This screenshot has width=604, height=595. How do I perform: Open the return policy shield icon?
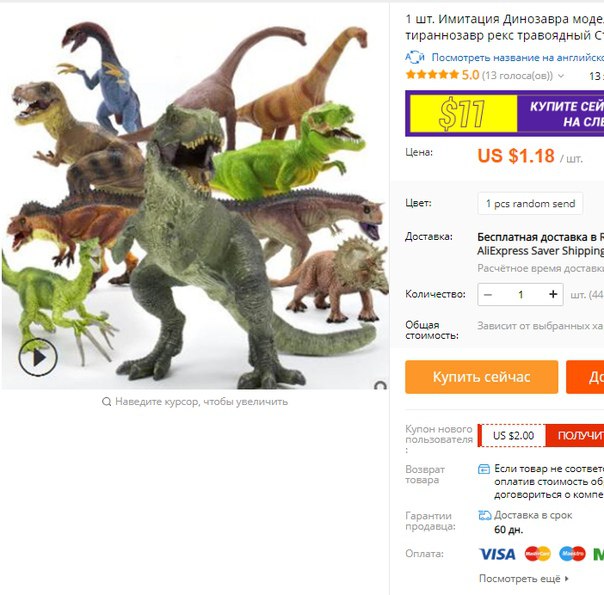coord(484,469)
